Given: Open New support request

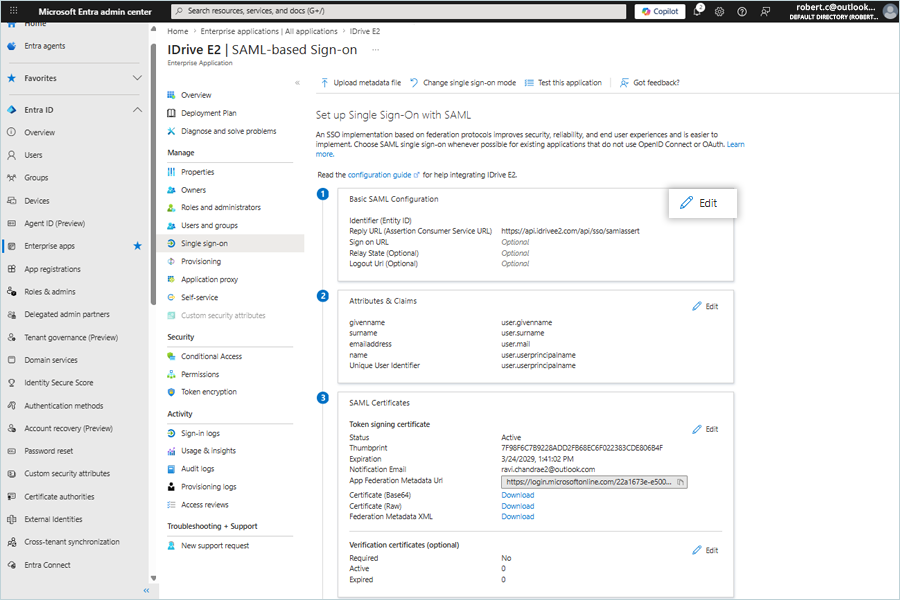Looking at the screenshot, I should tap(215, 546).
